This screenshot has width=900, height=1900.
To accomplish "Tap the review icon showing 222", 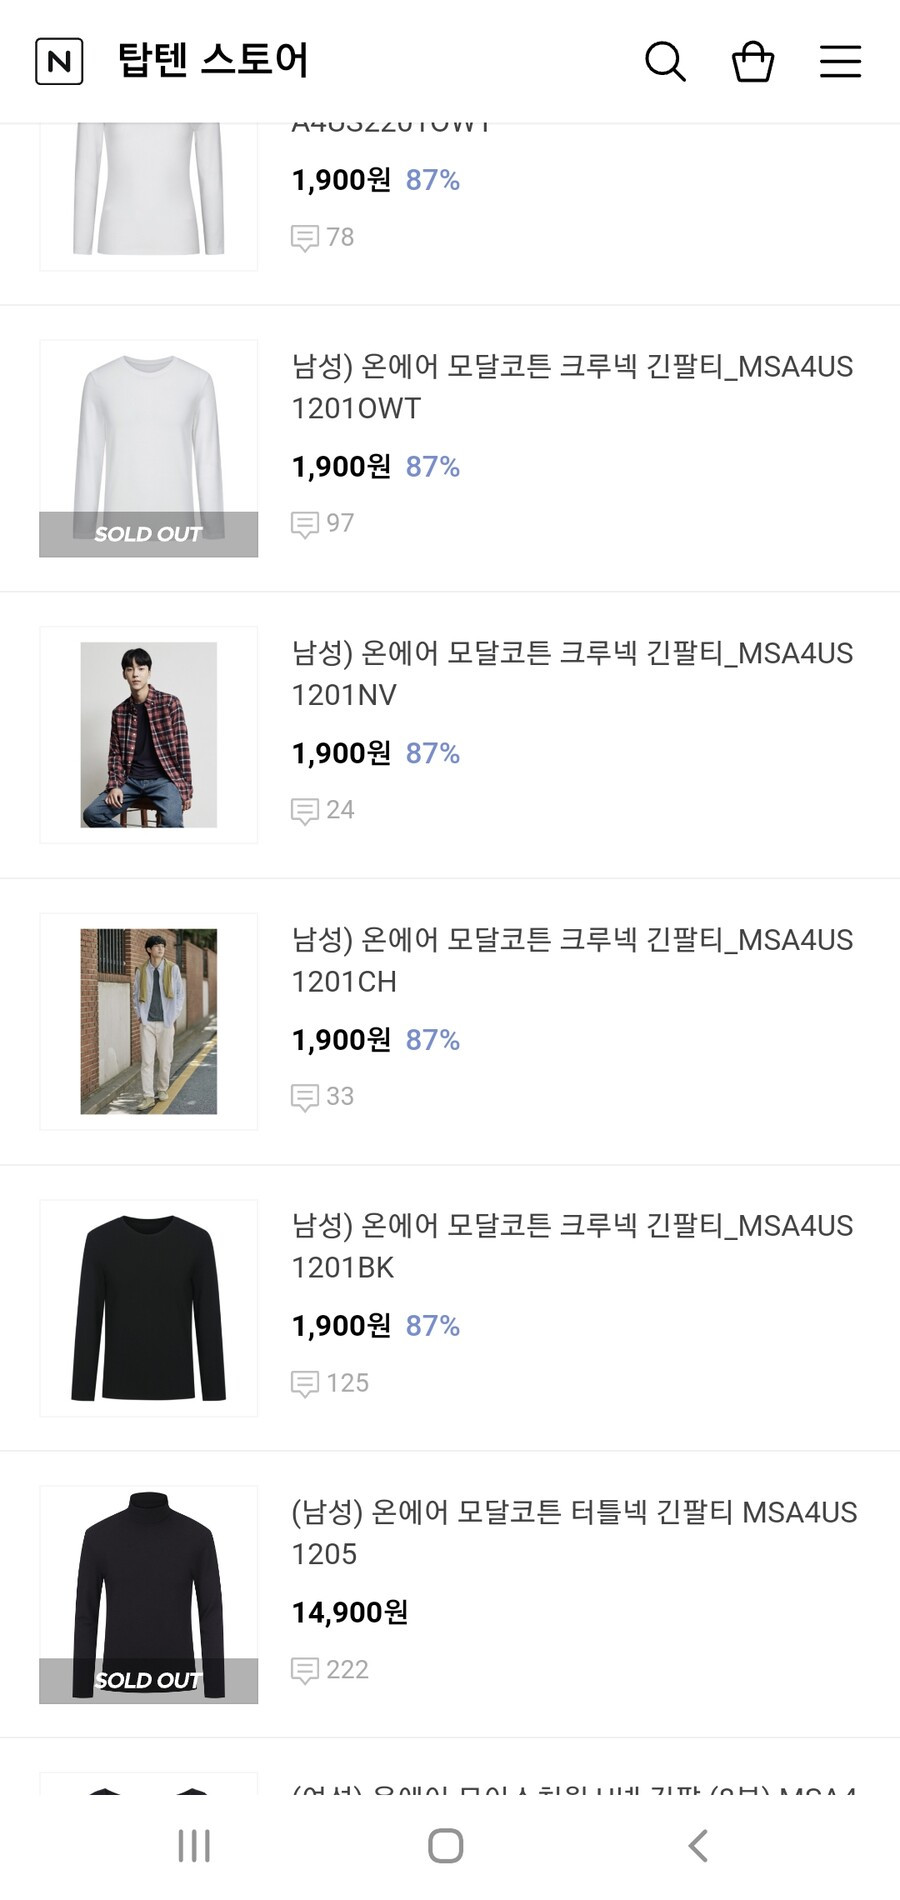I will point(304,1670).
